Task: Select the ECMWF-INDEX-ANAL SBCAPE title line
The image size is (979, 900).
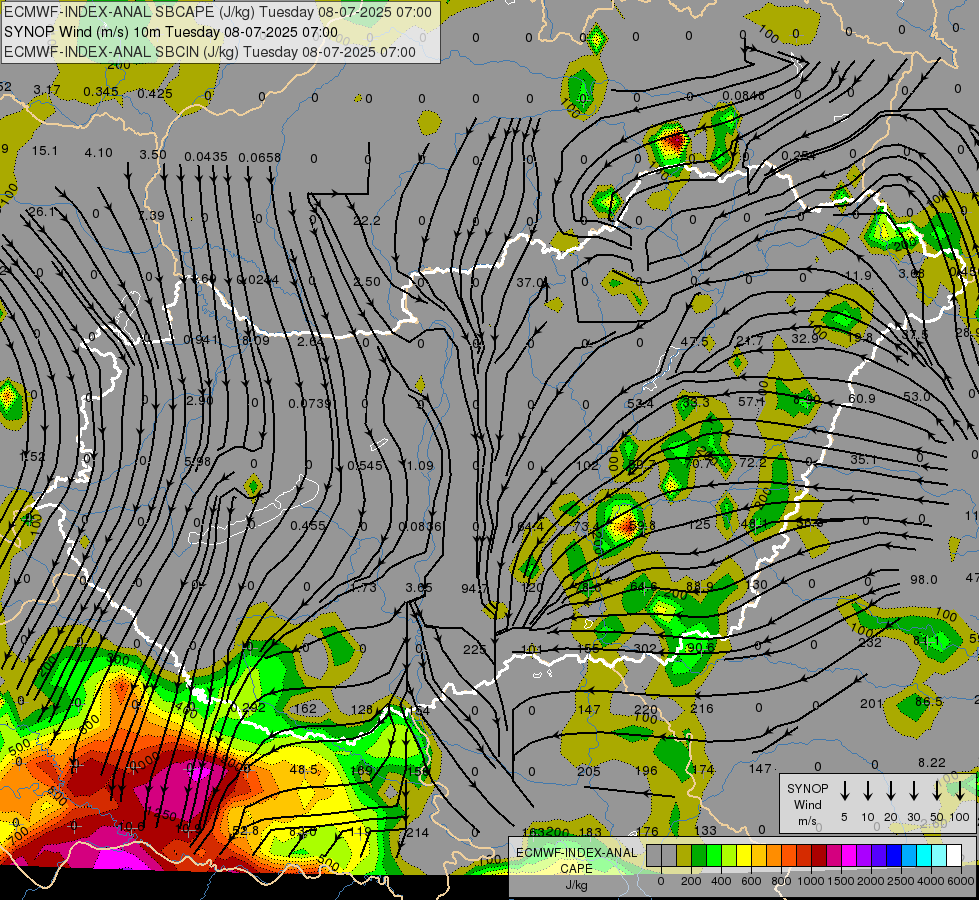Action: tap(217, 12)
